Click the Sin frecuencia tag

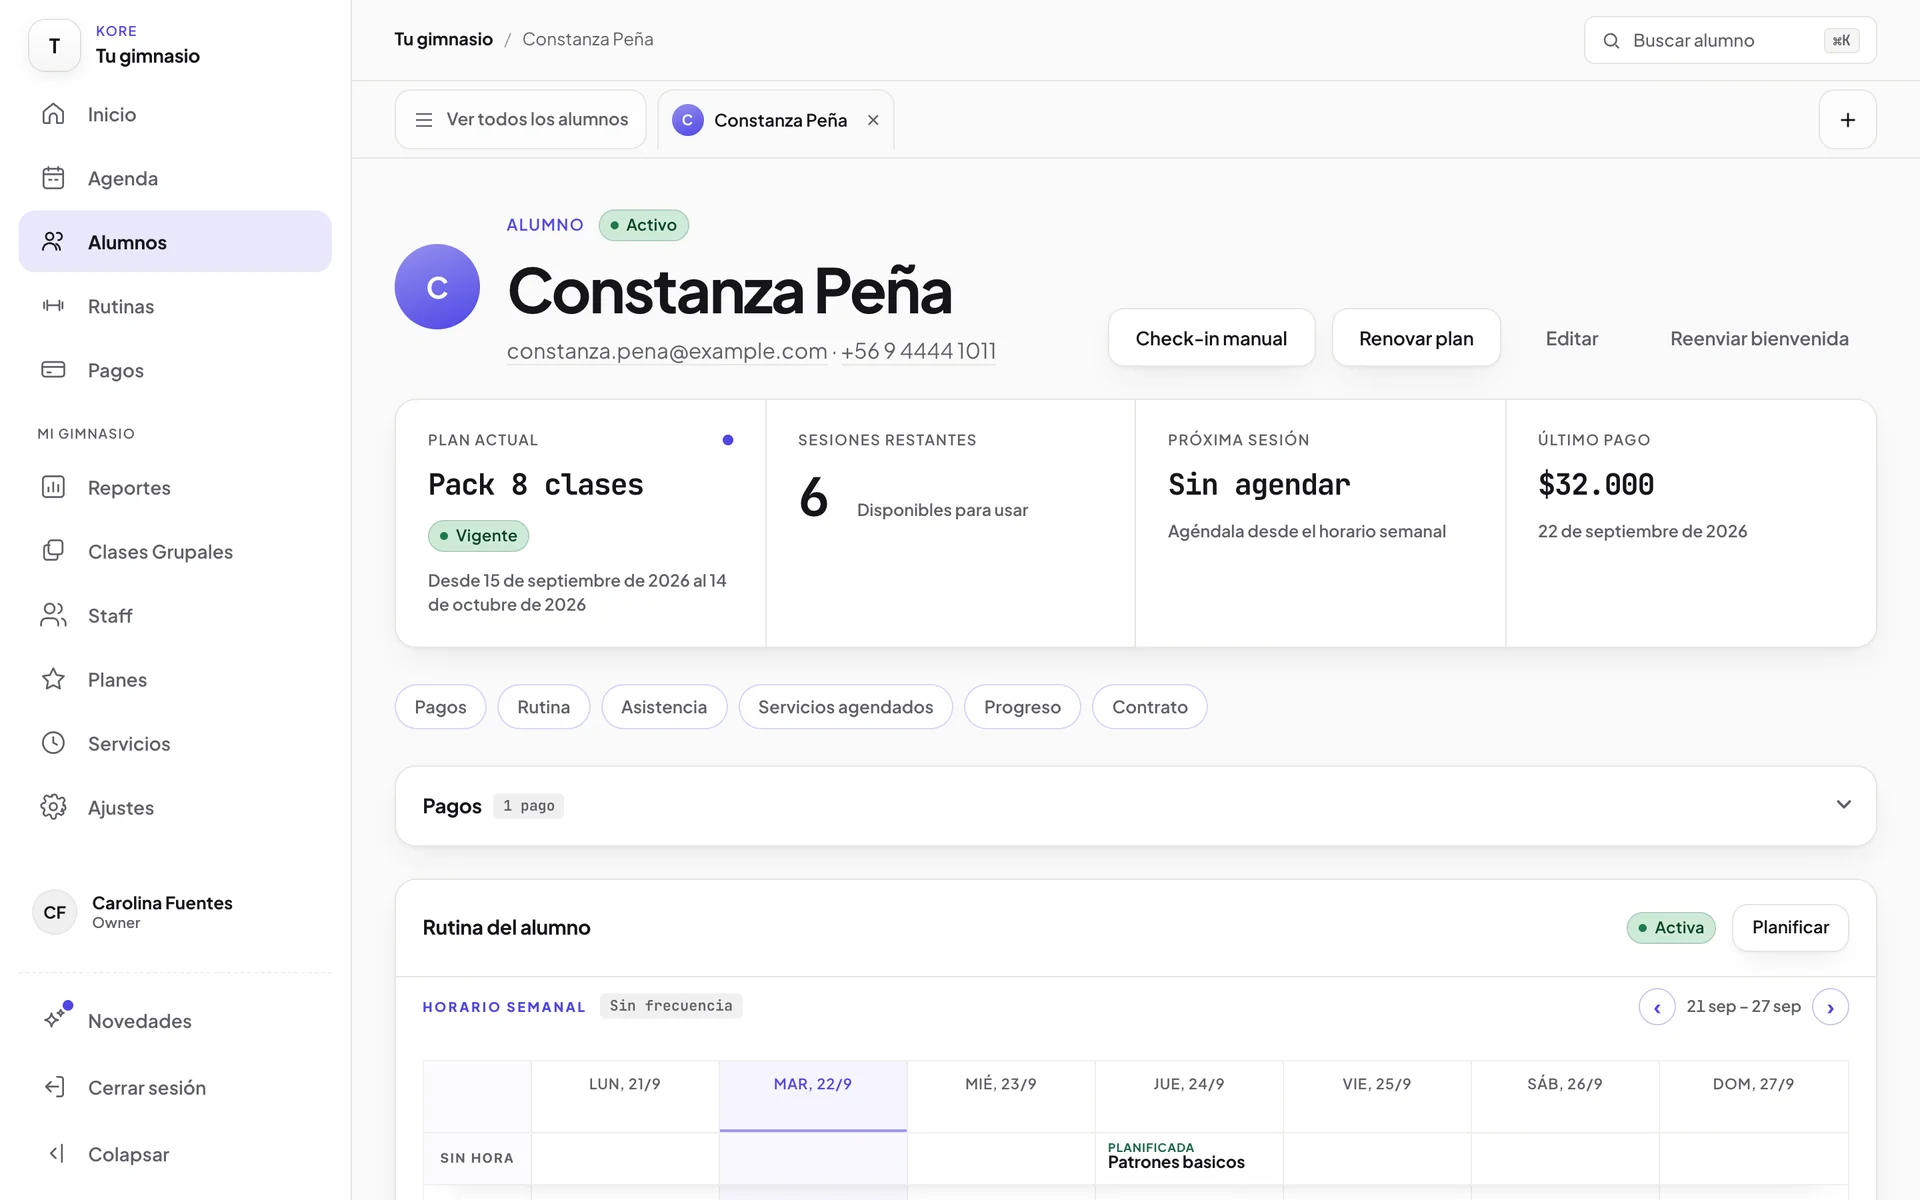pyautogui.click(x=671, y=1006)
